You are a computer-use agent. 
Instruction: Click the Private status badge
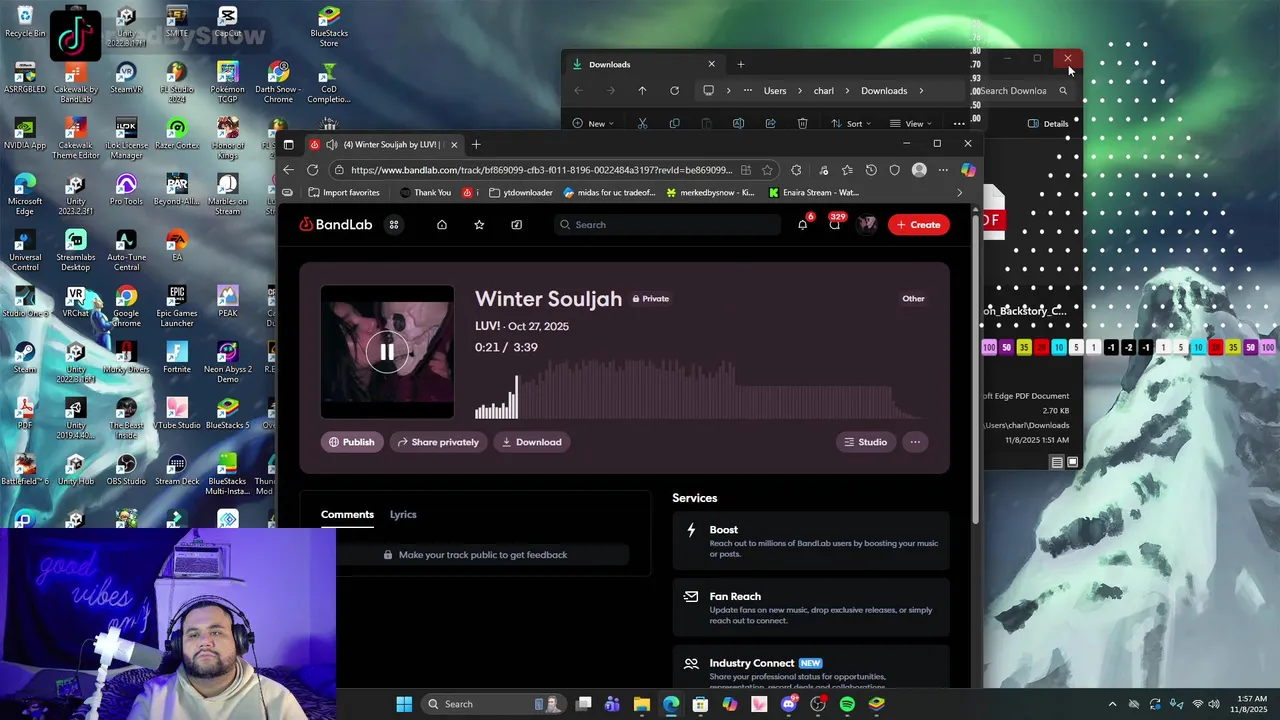coord(650,298)
